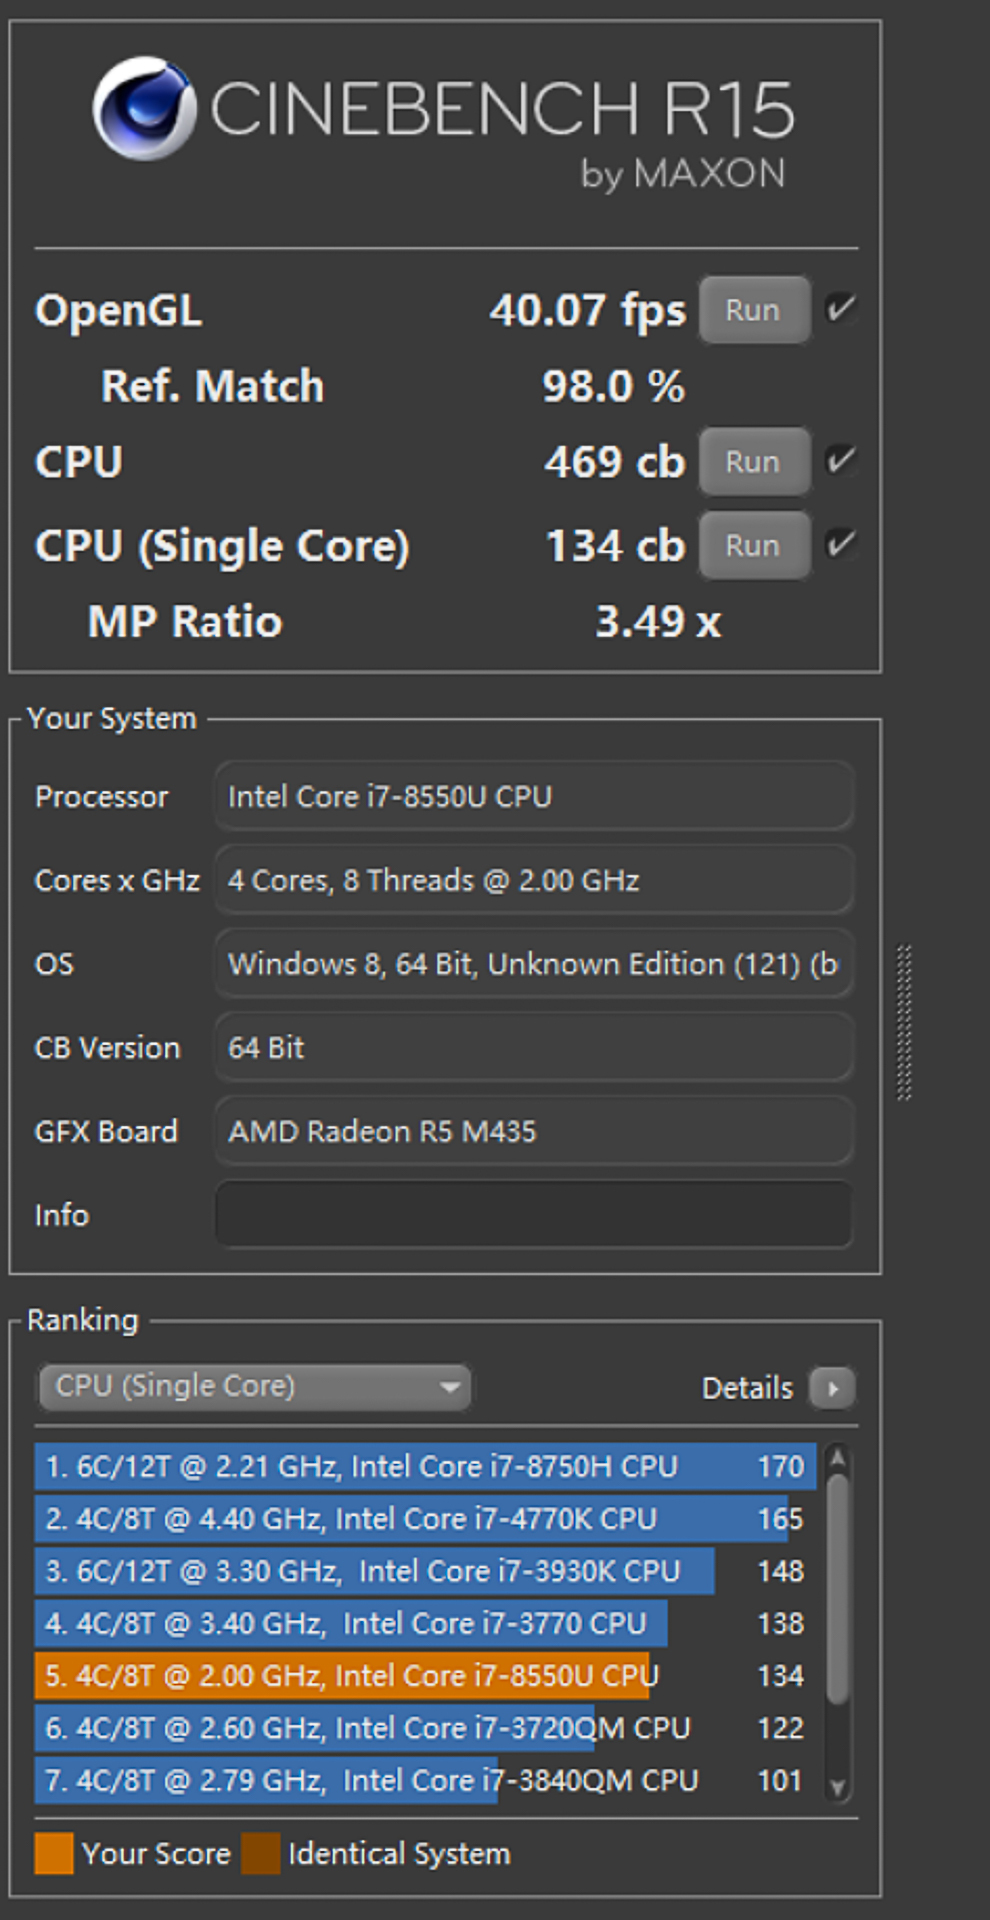Expand ranking Details arrow button
The height and width of the screenshot is (1920, 990).
[x=832, y=1388]
